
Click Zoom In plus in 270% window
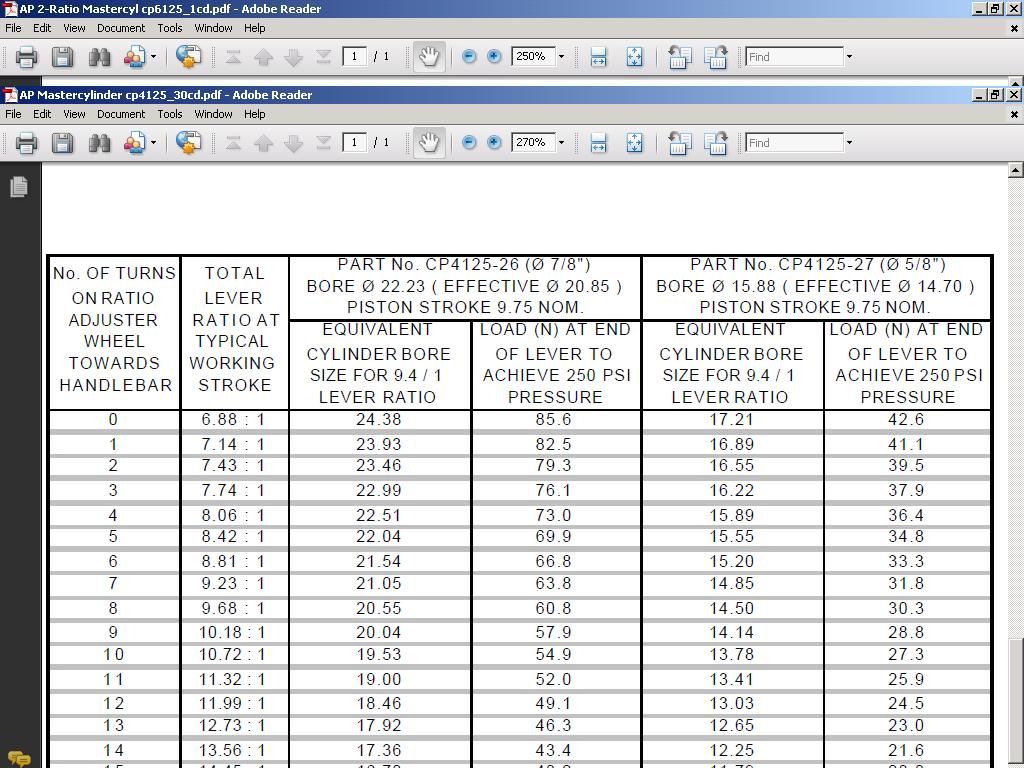(494, 143)
